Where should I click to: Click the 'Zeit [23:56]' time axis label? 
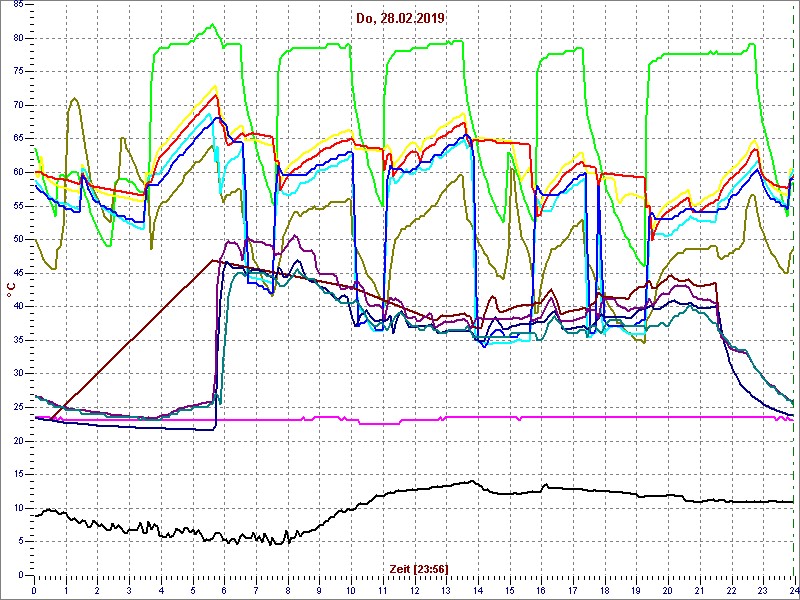click(x=419, y=568)
